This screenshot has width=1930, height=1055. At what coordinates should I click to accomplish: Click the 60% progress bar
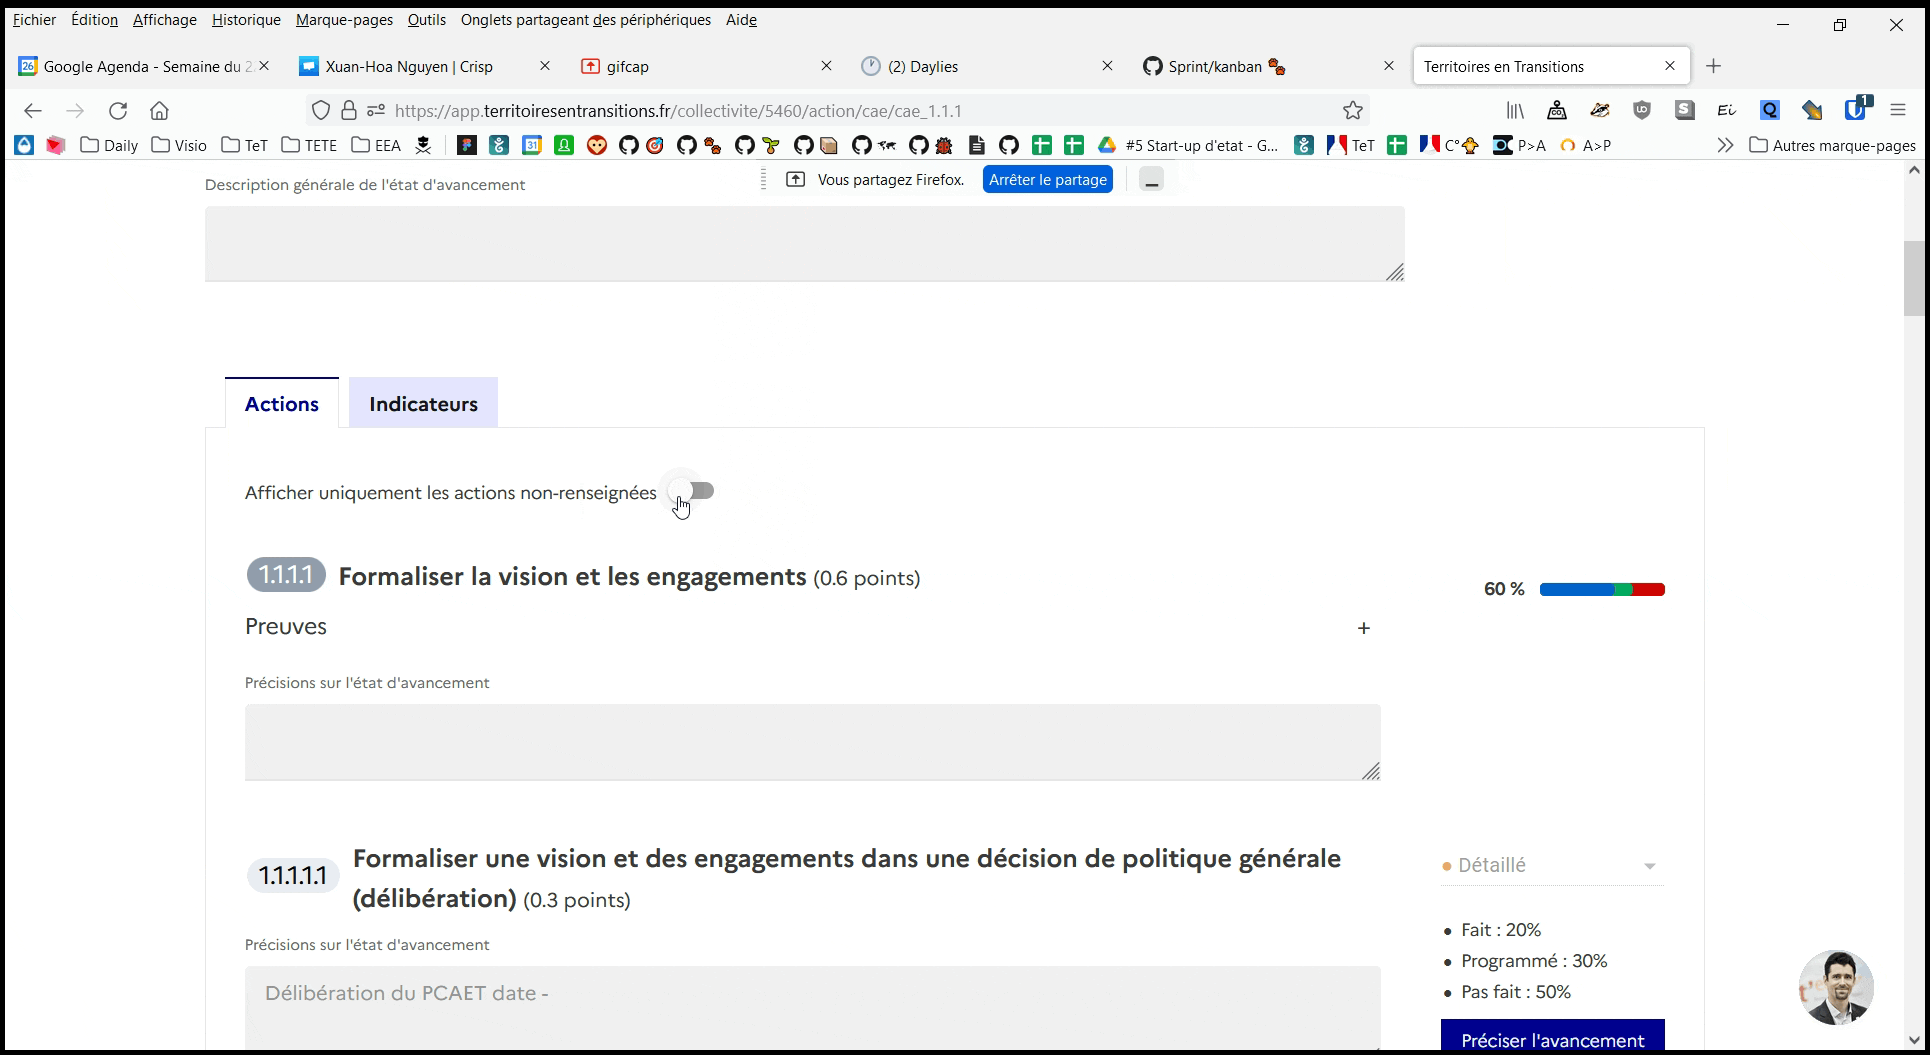tap(1601, 589)
